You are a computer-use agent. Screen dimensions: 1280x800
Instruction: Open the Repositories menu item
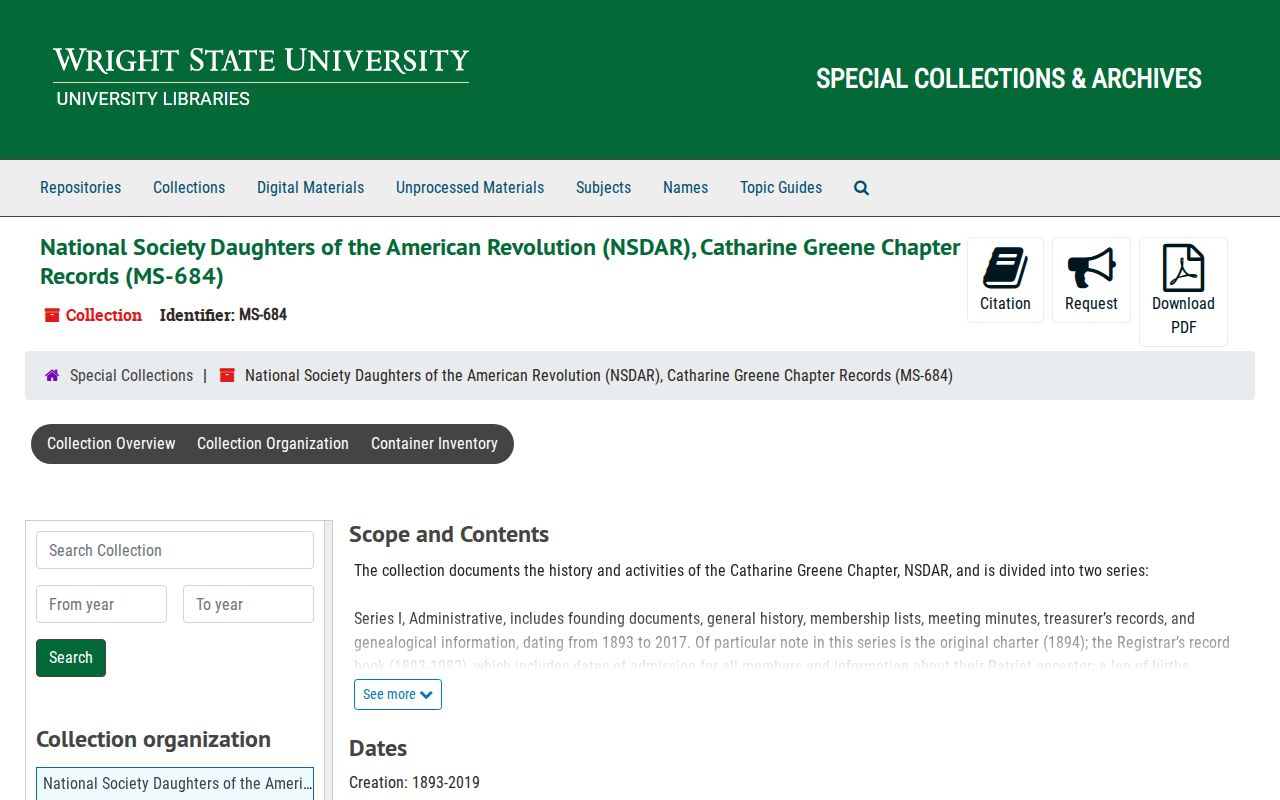80,188
